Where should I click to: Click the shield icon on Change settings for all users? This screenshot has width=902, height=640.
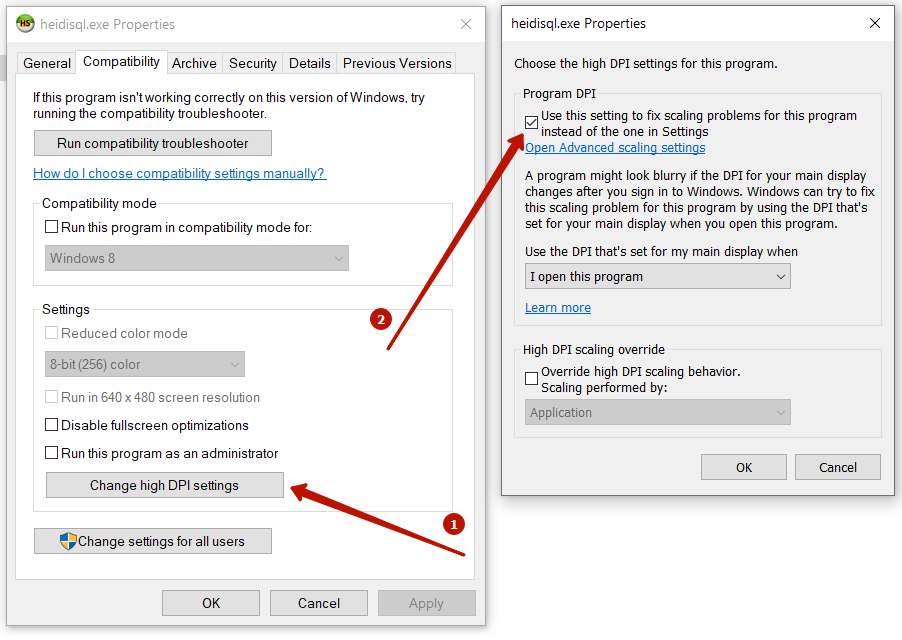pos(68,541)
